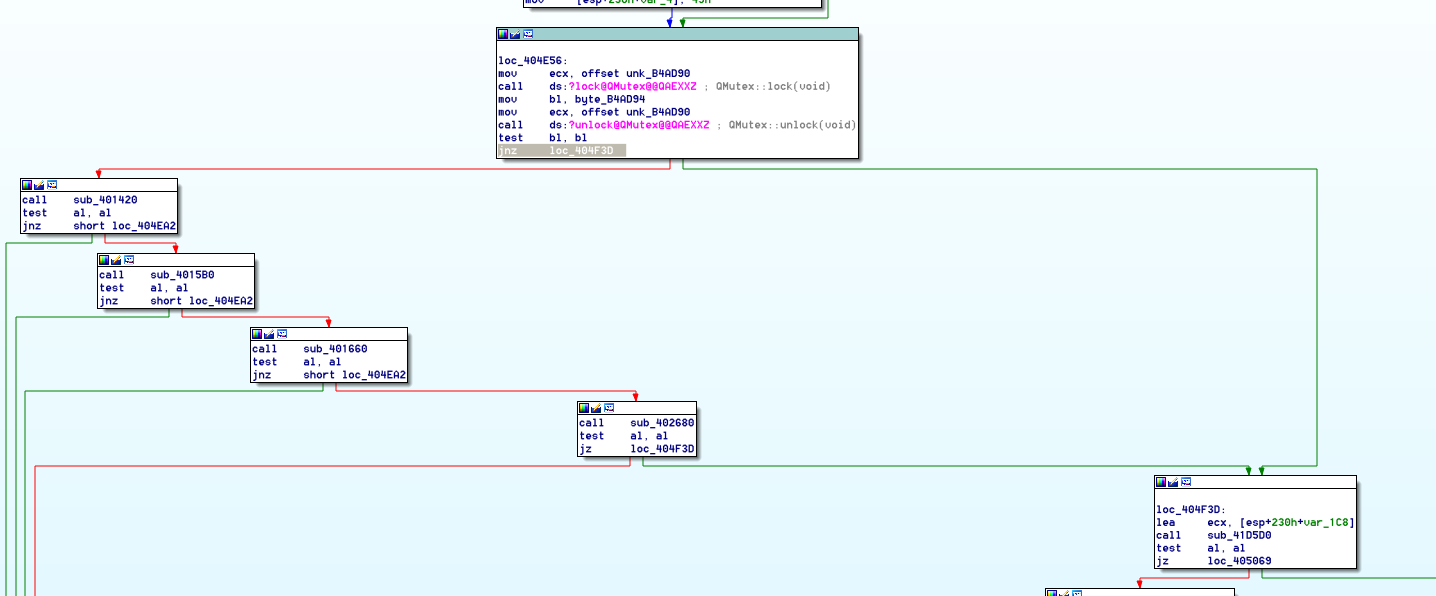Set node color for the sub_4015B0 block
Screen dimensions: 1436x596
coord(104,260)
